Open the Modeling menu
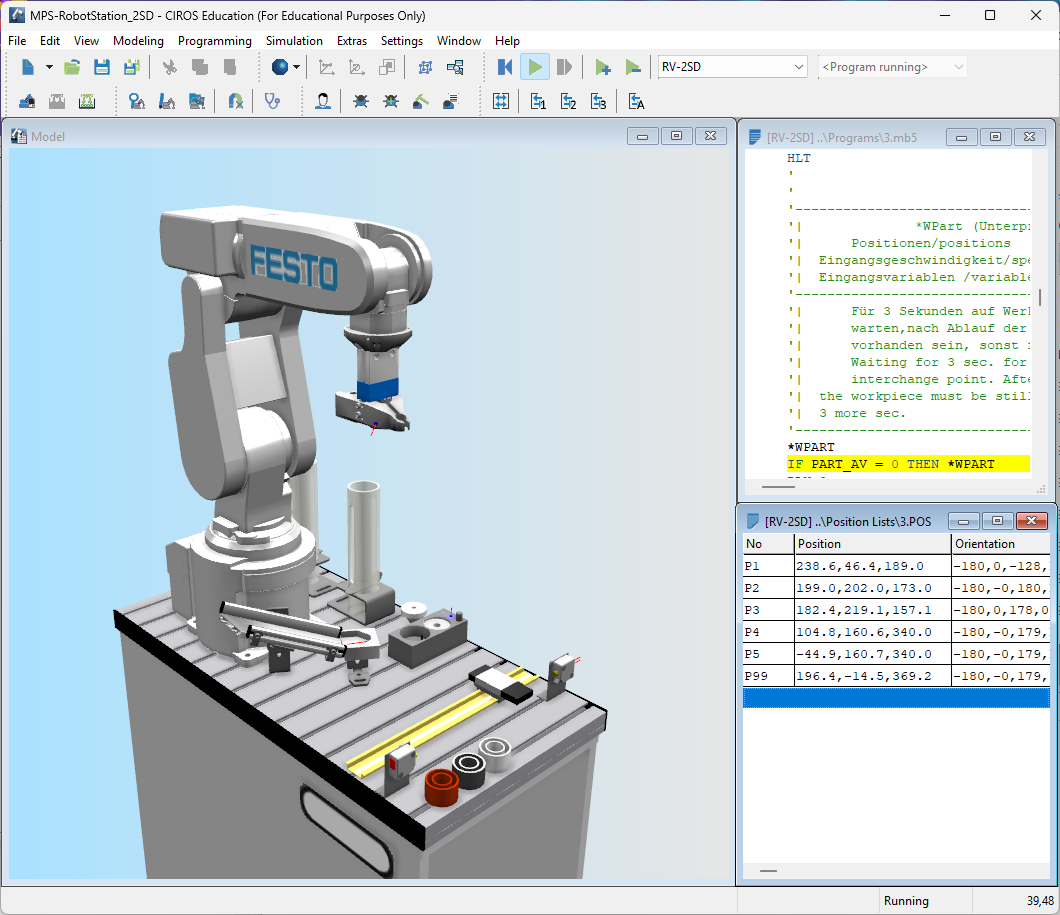1060x915 pixels. coord(138,41)
